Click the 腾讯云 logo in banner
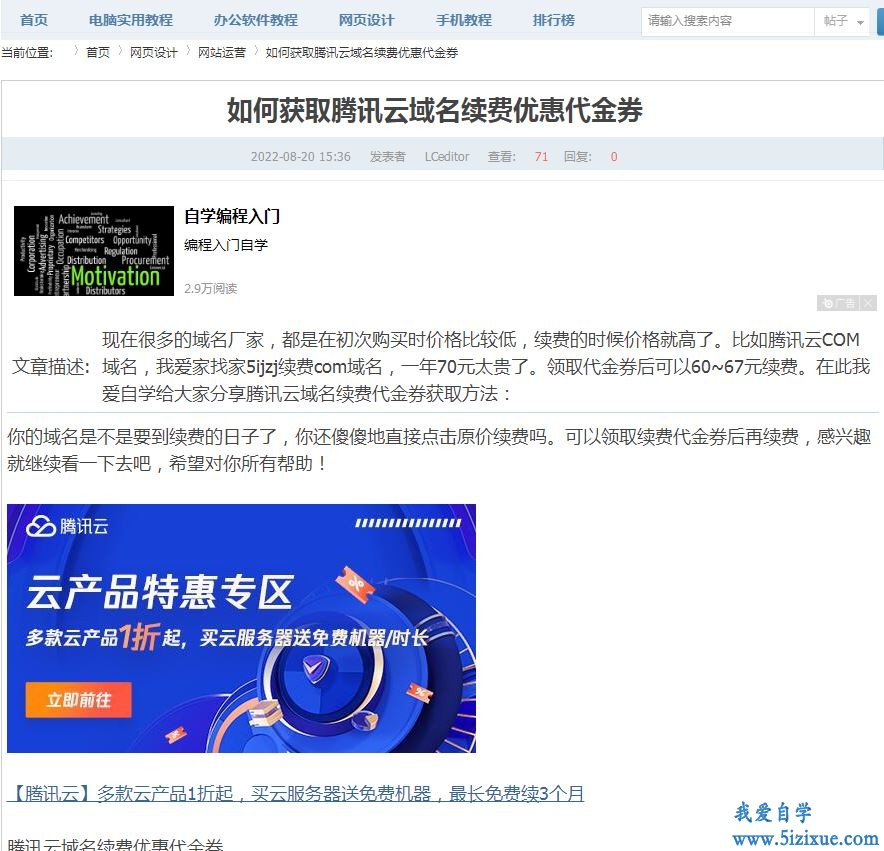The width and height of the screenshot is (884, 851). (x=67, y=526)
